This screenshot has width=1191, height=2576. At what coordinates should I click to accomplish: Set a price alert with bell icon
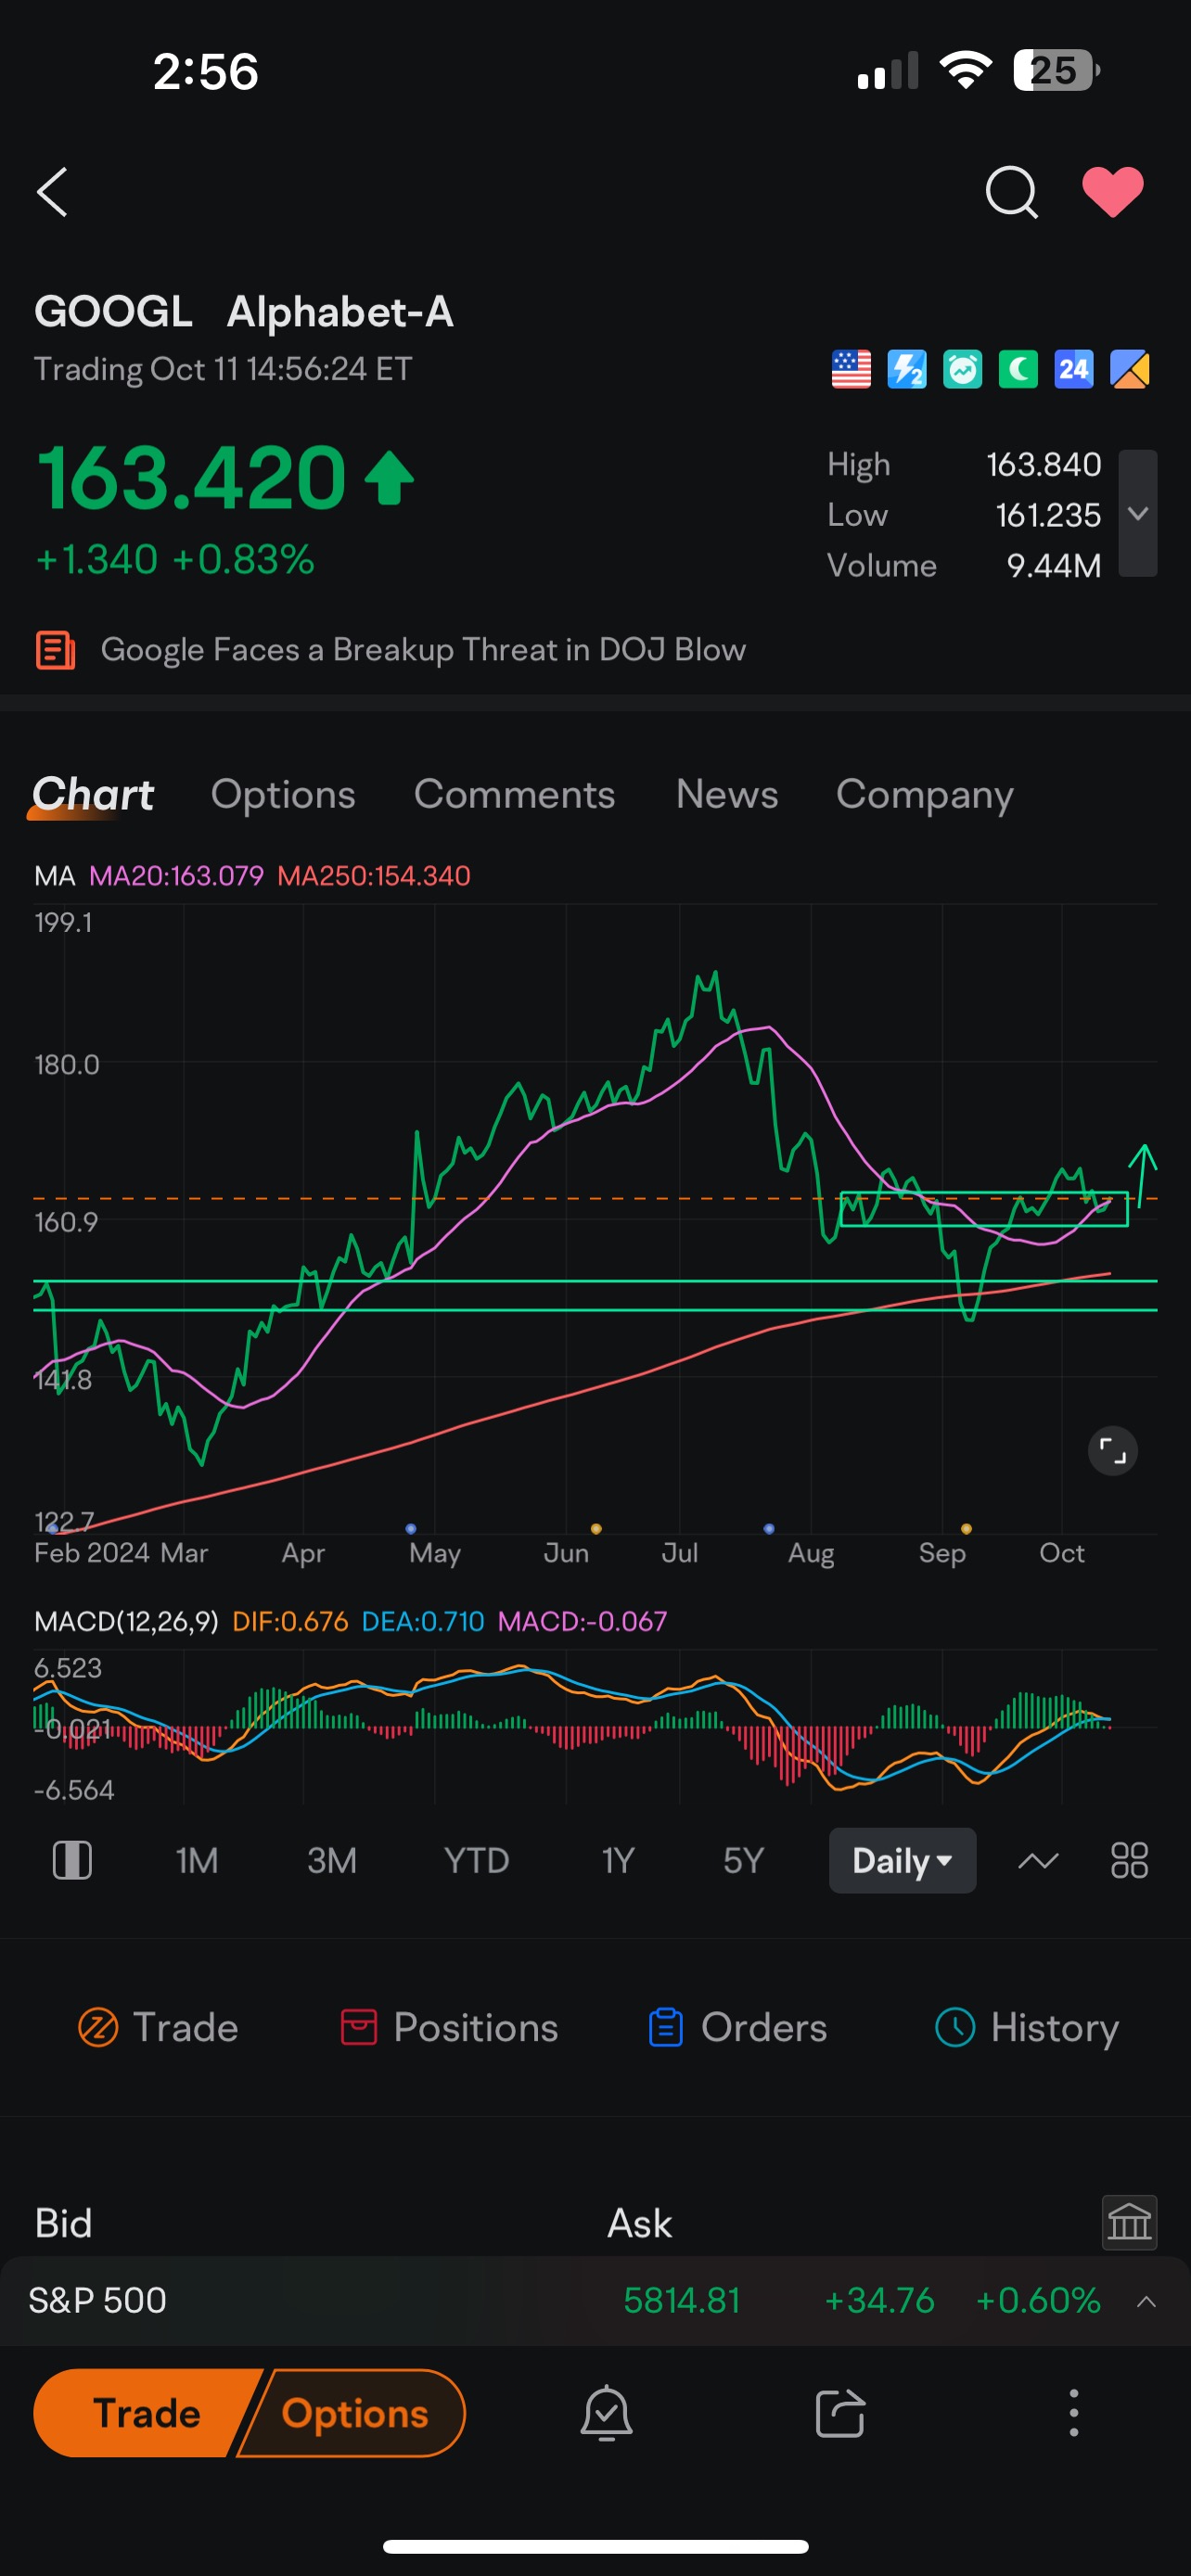click(x=607, y=2414)
